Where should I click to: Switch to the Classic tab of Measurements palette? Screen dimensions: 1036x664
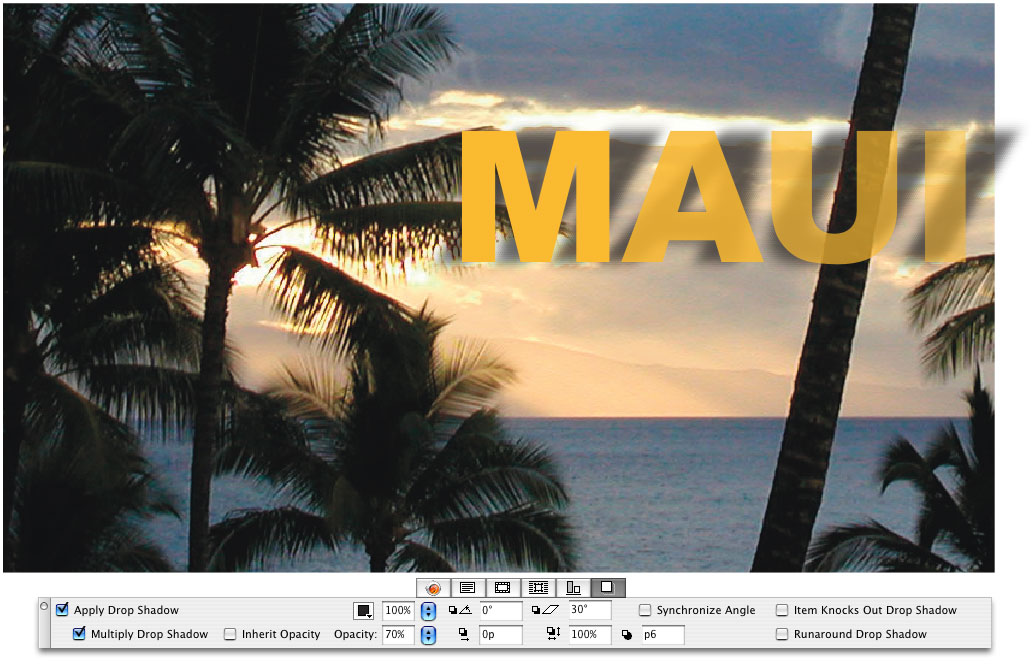pyautogui.click(x=433, y=587)
